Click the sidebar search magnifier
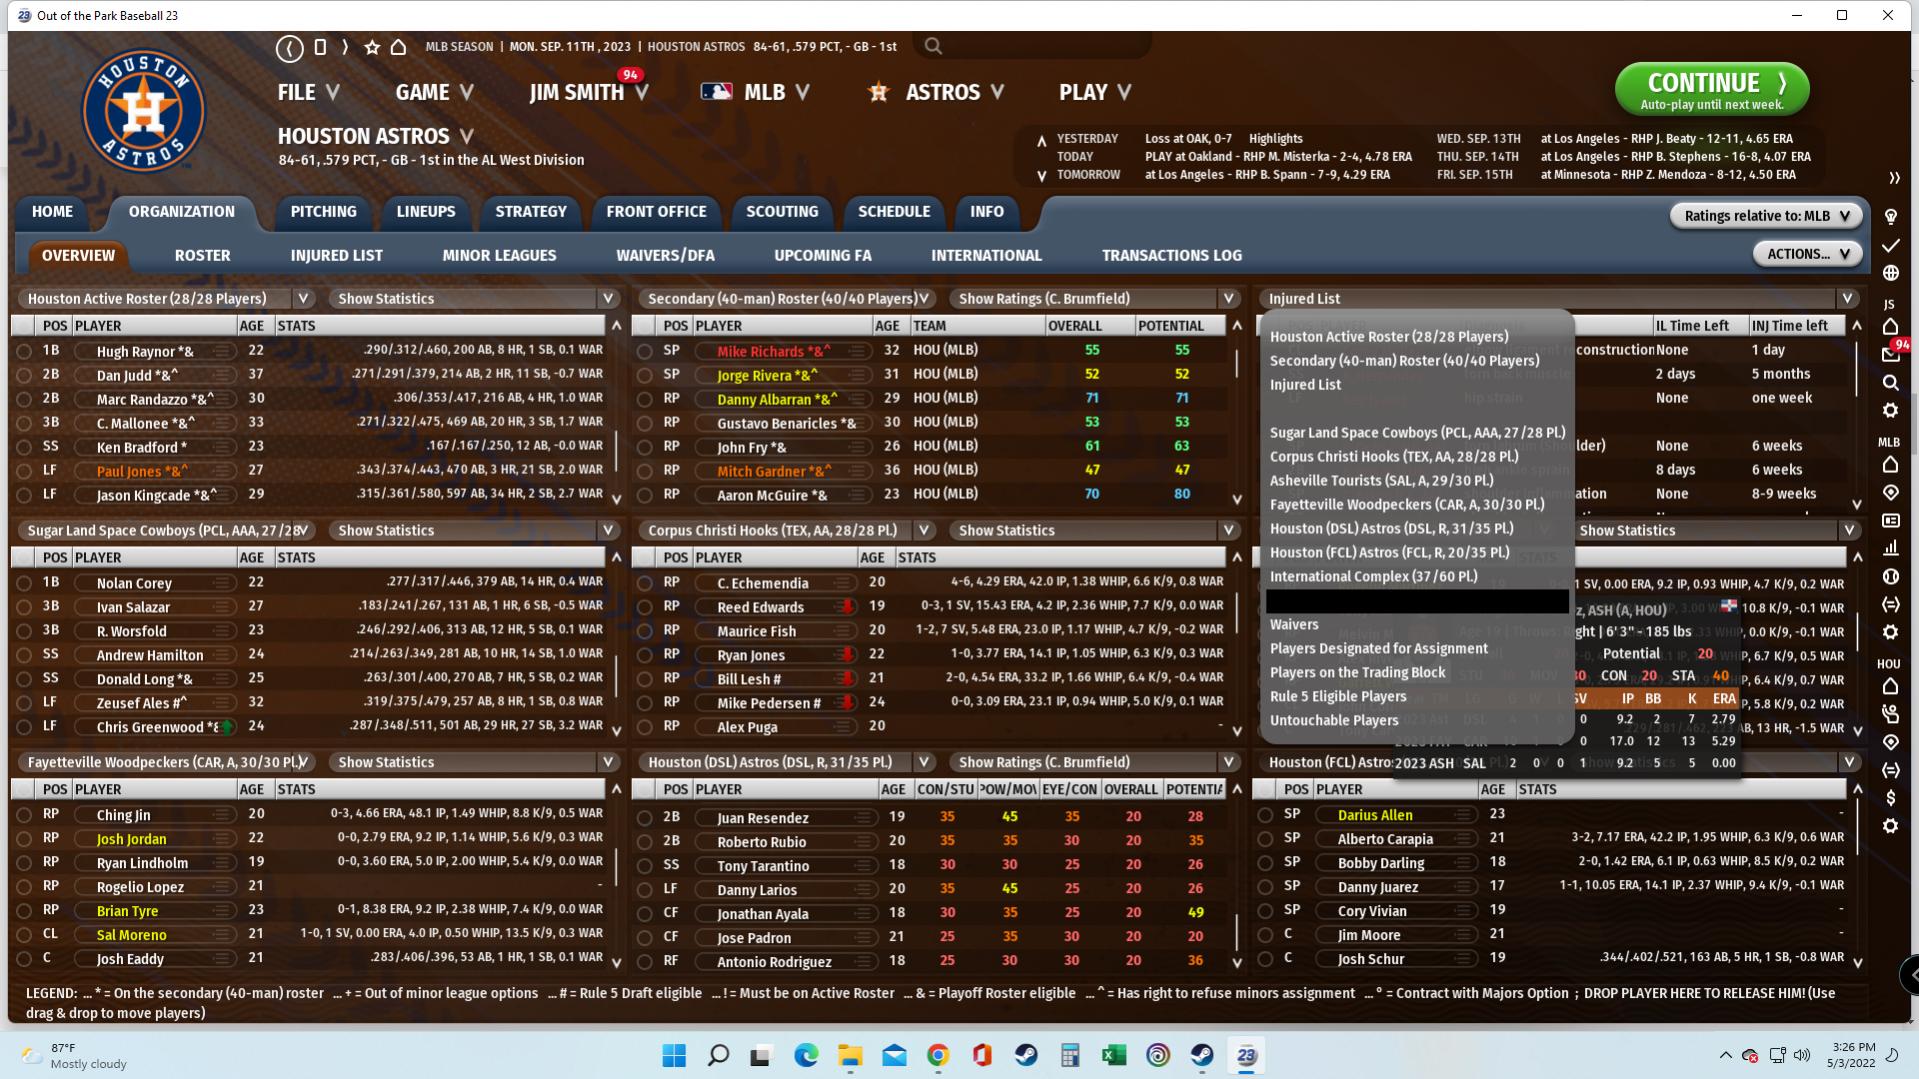Image resolution: width=1919 pixels, height=1079 pixels. click(1890, 382)
